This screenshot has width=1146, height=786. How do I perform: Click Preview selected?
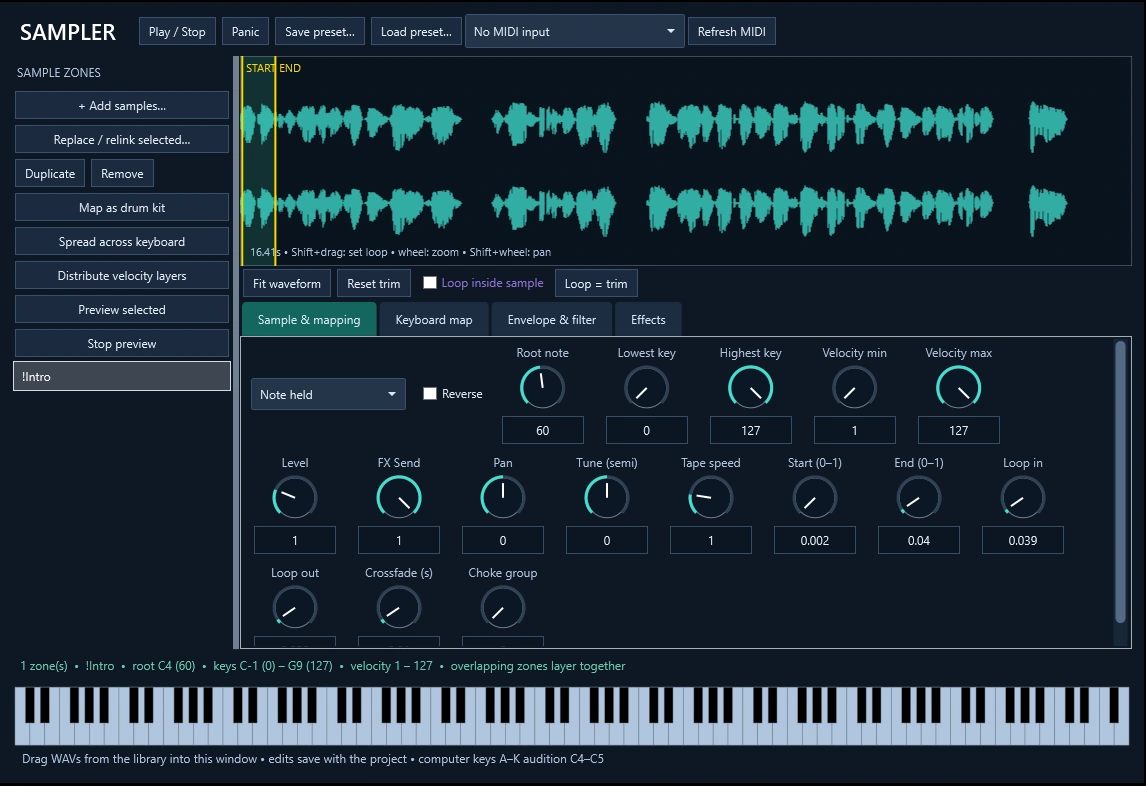(x=122, y=309)
